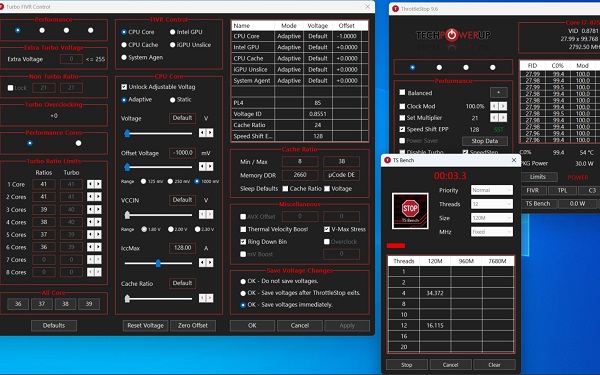
Task: Click the TS Bench title bar icon
Action: coord(387,160)
